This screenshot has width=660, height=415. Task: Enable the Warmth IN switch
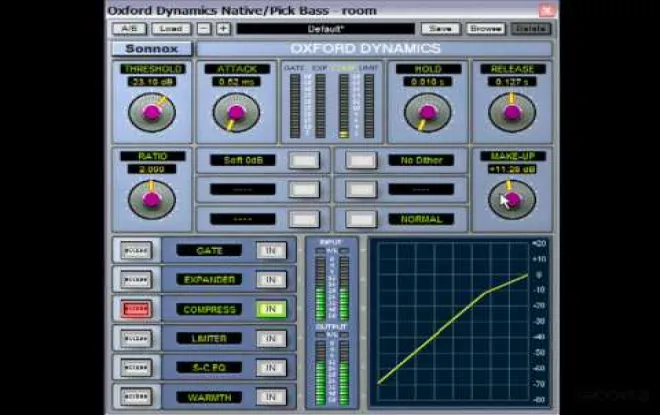coord(271,397)
